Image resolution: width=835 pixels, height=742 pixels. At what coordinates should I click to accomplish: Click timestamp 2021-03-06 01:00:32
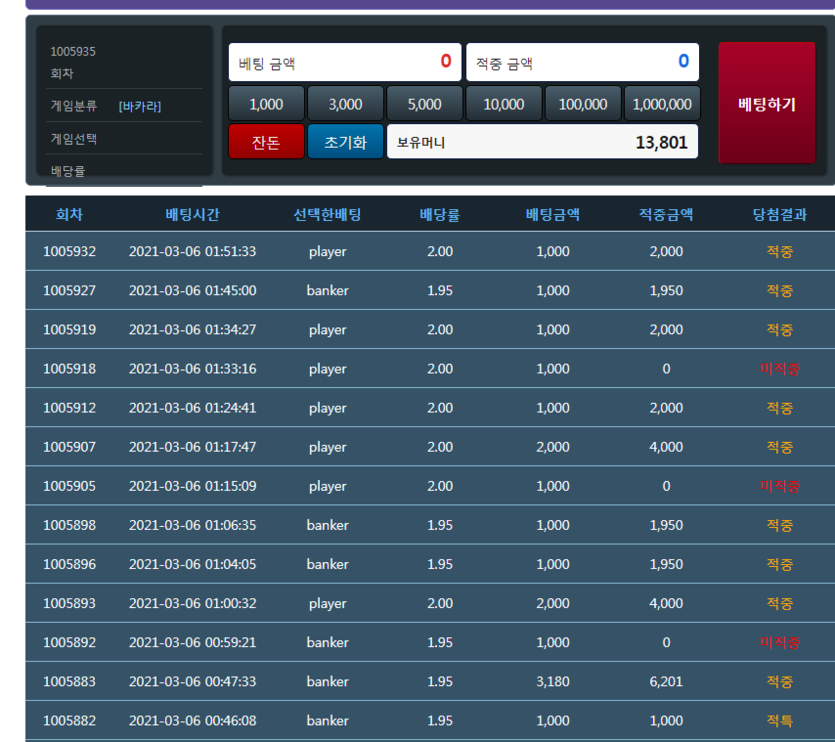coord(192,604)
